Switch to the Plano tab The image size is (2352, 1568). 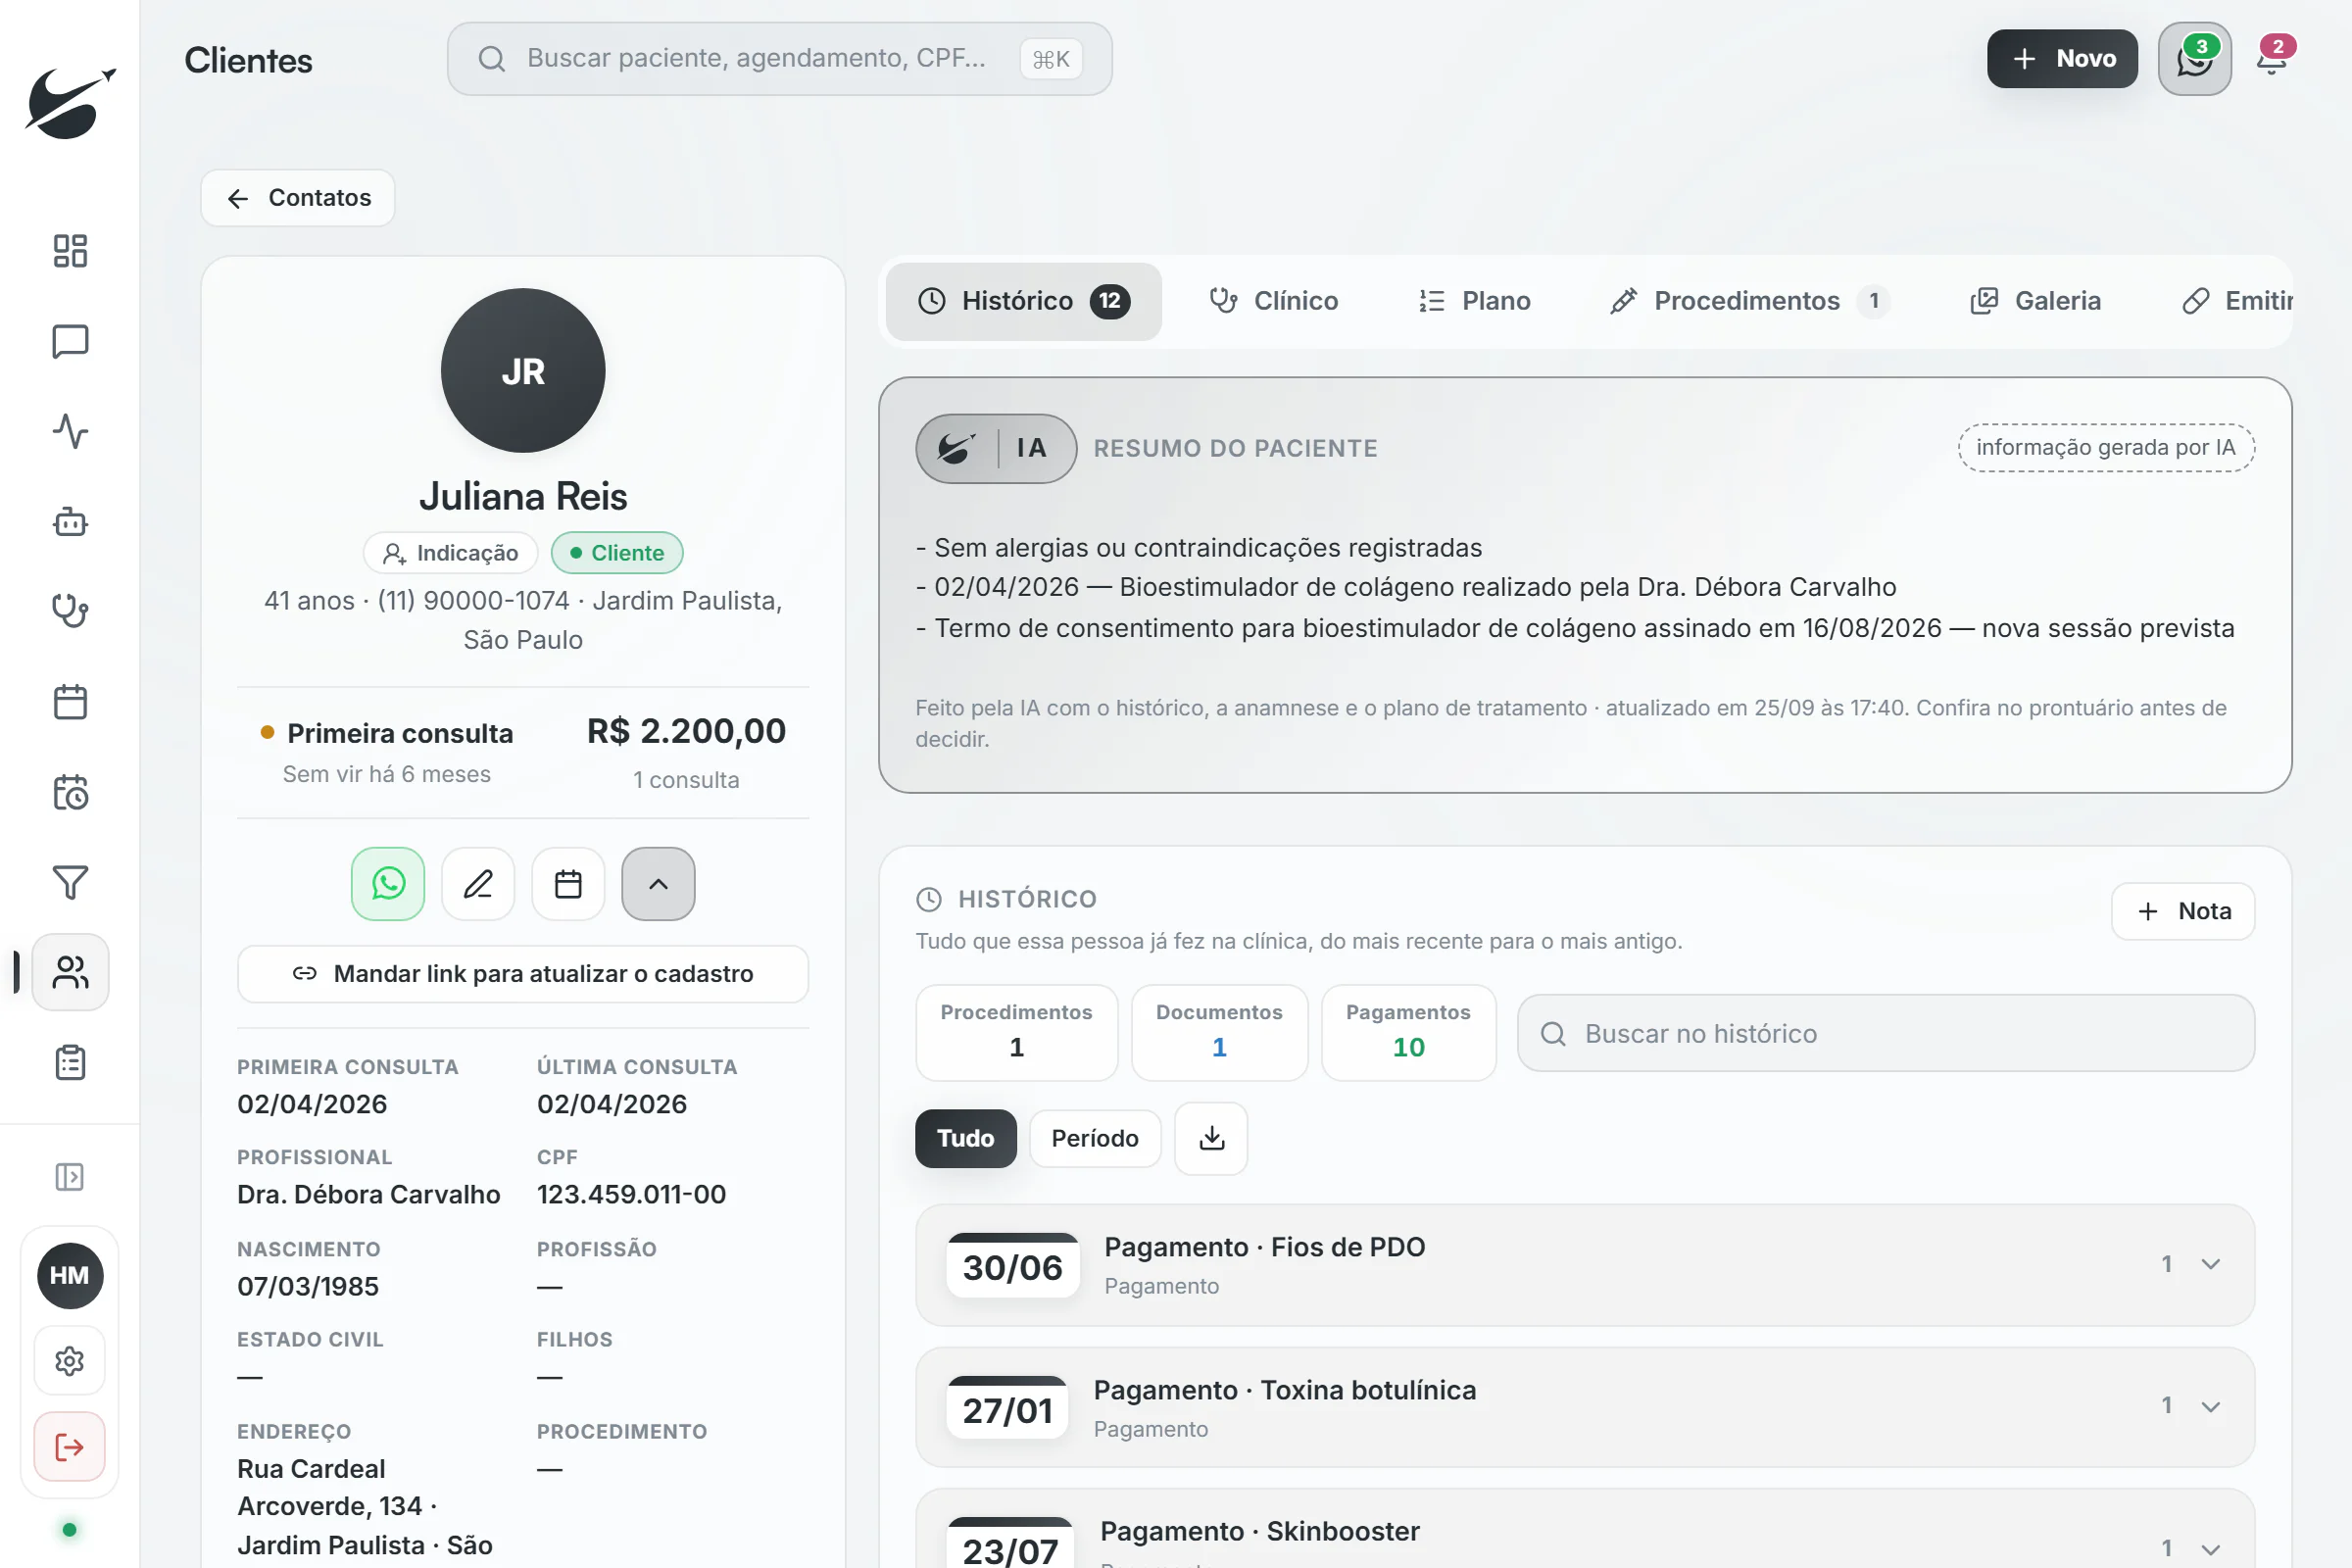(x=1474, y=301)
